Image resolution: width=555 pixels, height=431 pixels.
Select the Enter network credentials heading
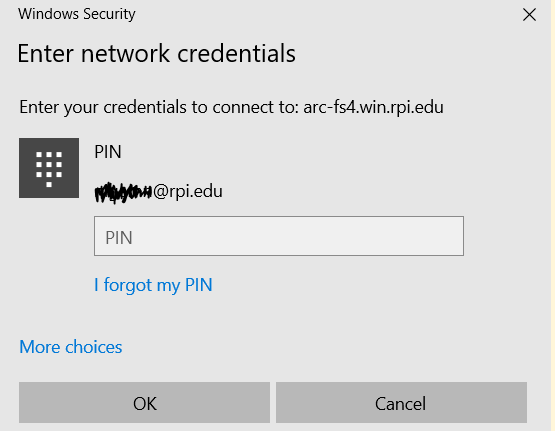click(x=156, y=54)
